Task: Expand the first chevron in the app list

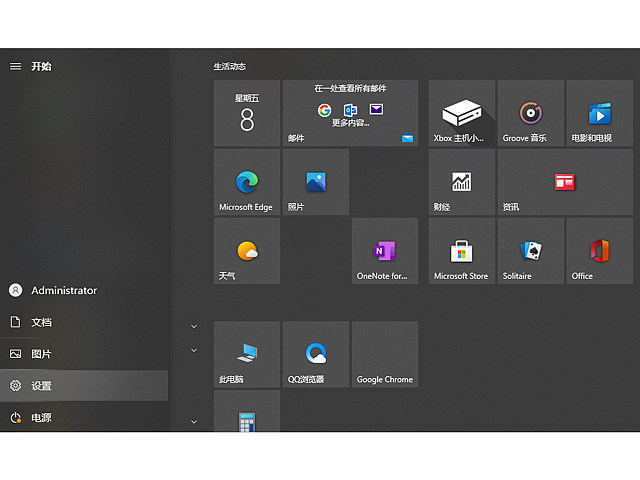Action: (194, 327)
